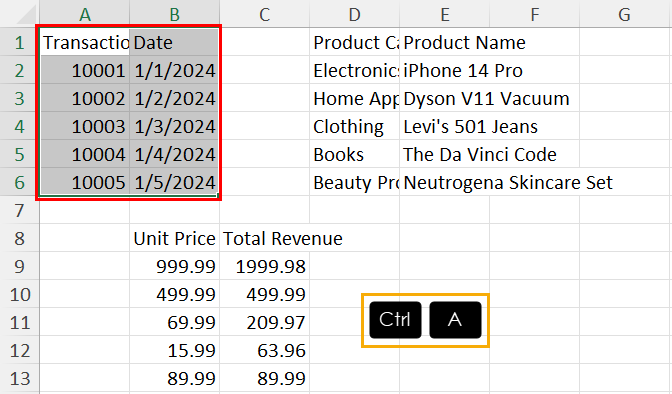Select row 11 header

(x=20, y=322)
